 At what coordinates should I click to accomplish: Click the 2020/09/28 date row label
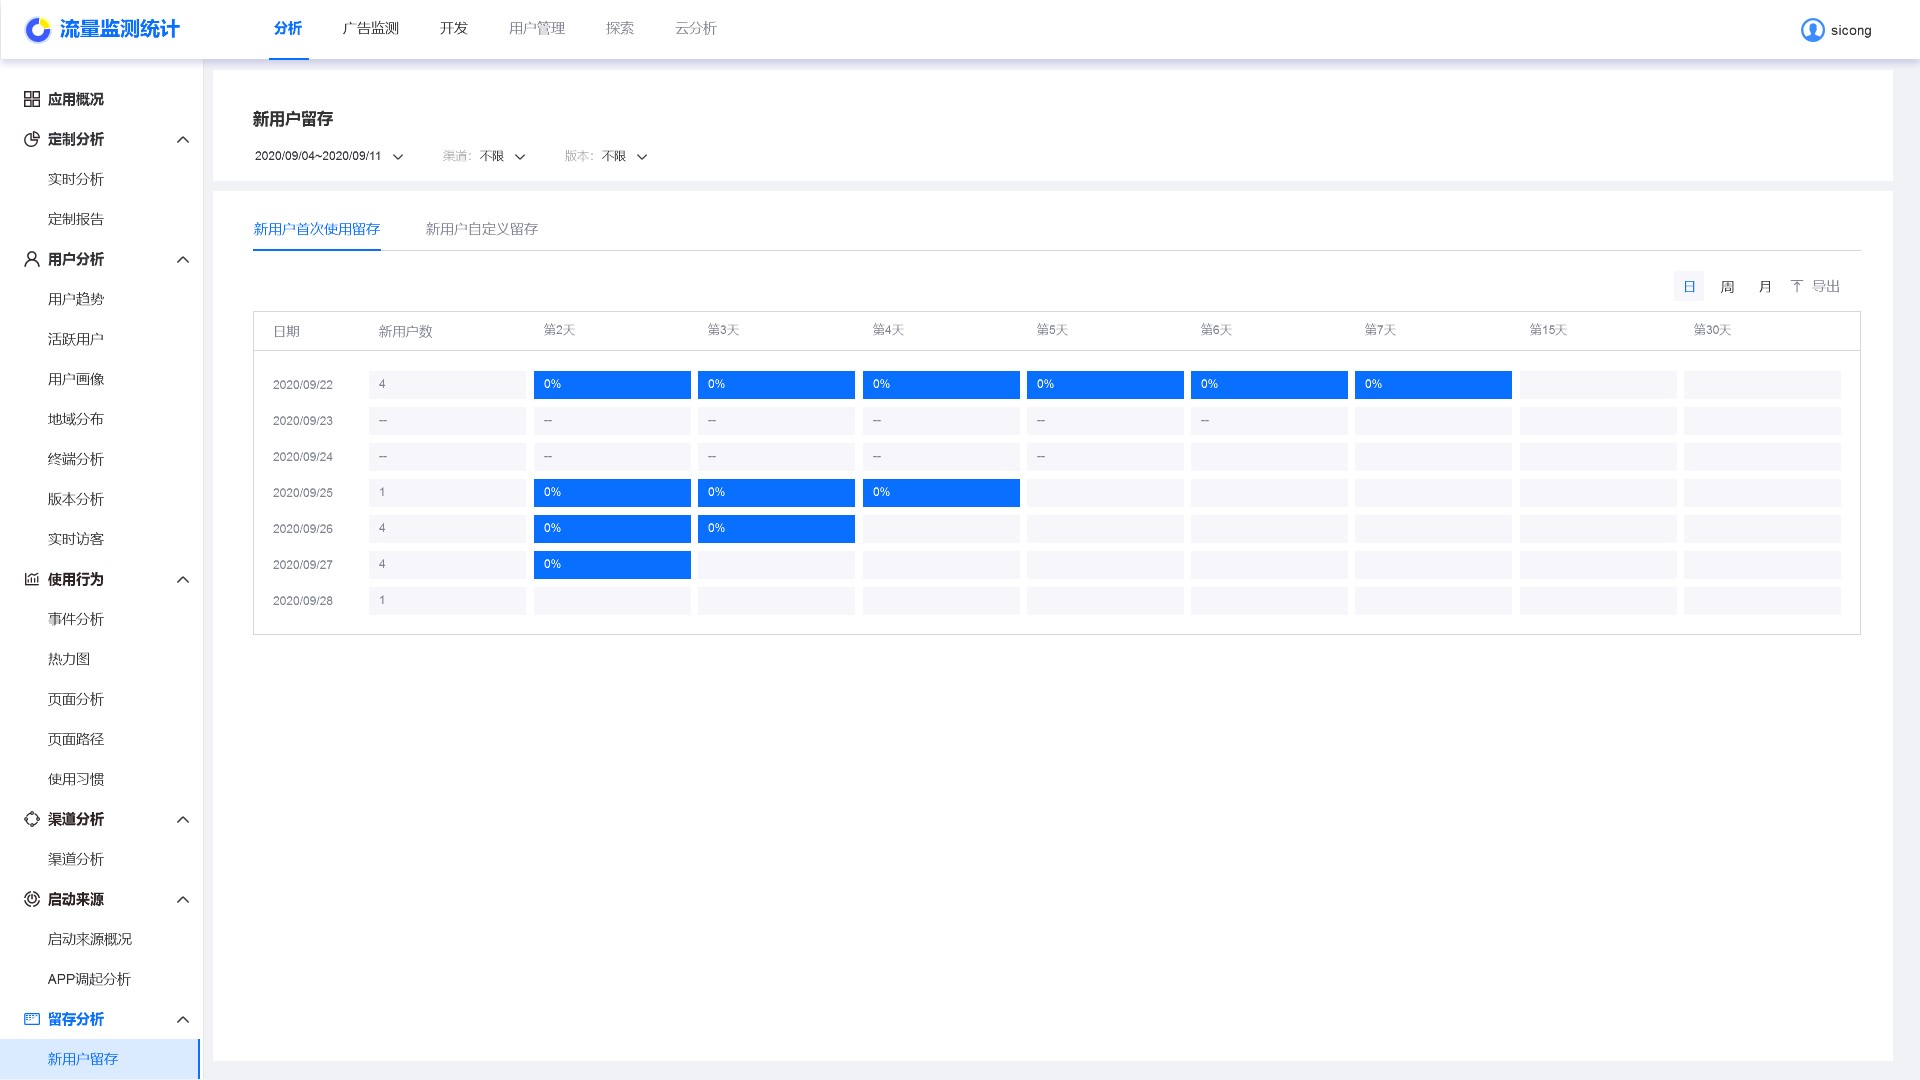[x=303, y=601]
